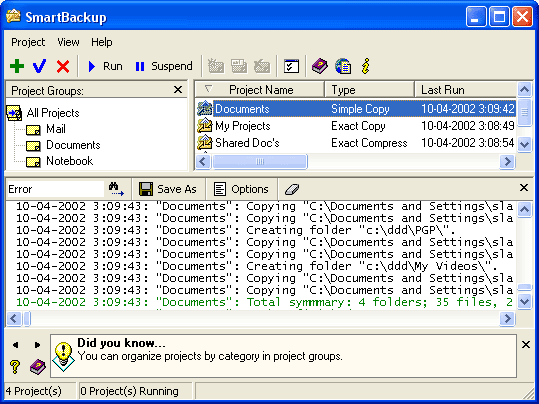This screenshot has width=539, height=404.
Task: Select the Shared Doc's project row
Action: click(x=356, y=143)
